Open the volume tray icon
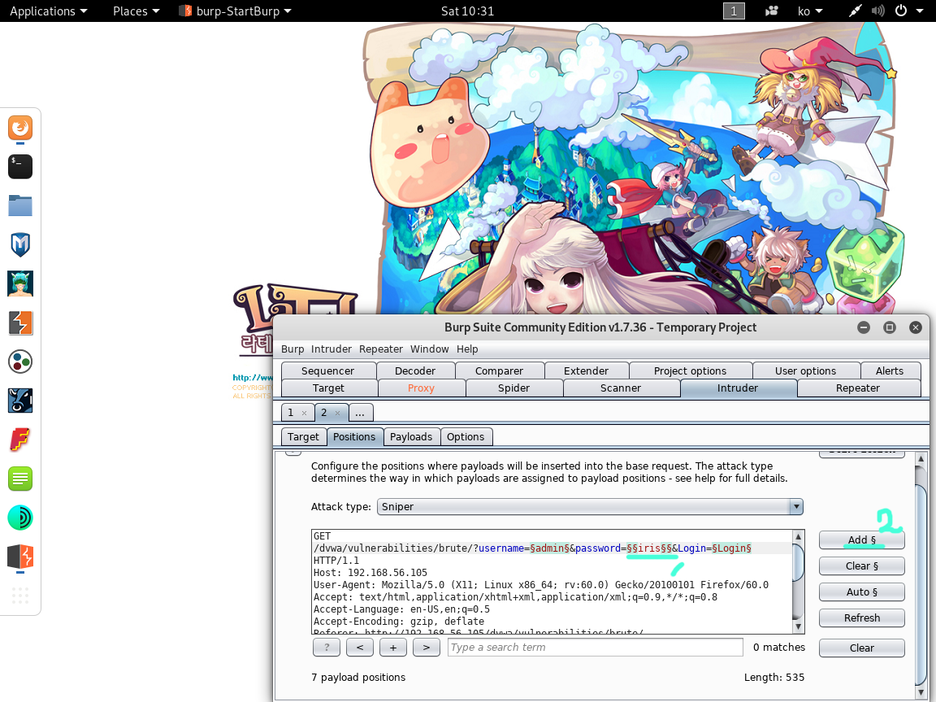 coord(878,11)
